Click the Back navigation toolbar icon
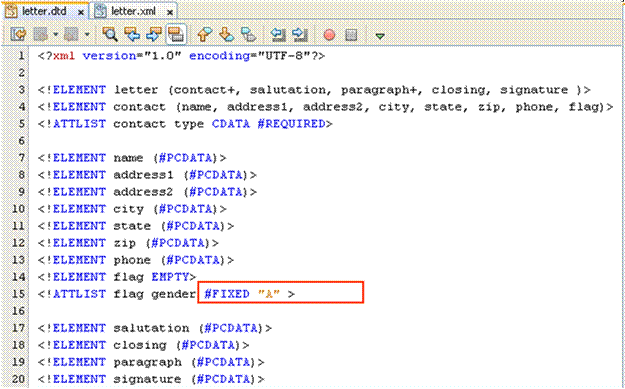Viewport: 625px width, 389px height. click(x=41, y=35)
